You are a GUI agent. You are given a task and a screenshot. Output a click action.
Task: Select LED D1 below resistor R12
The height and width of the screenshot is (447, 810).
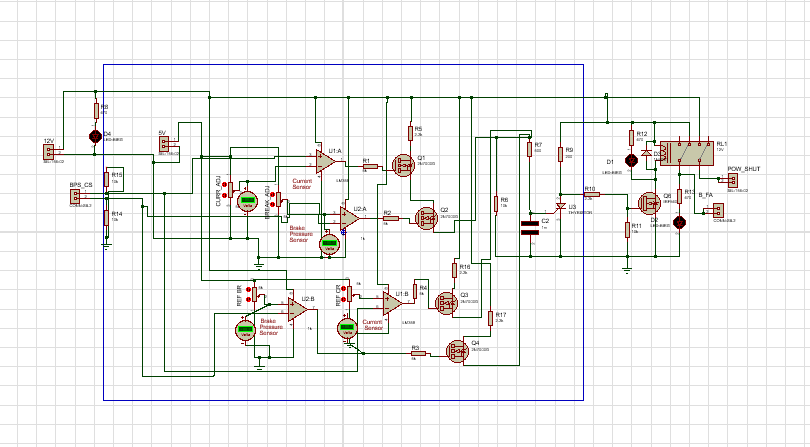click(x=631, y=161)
